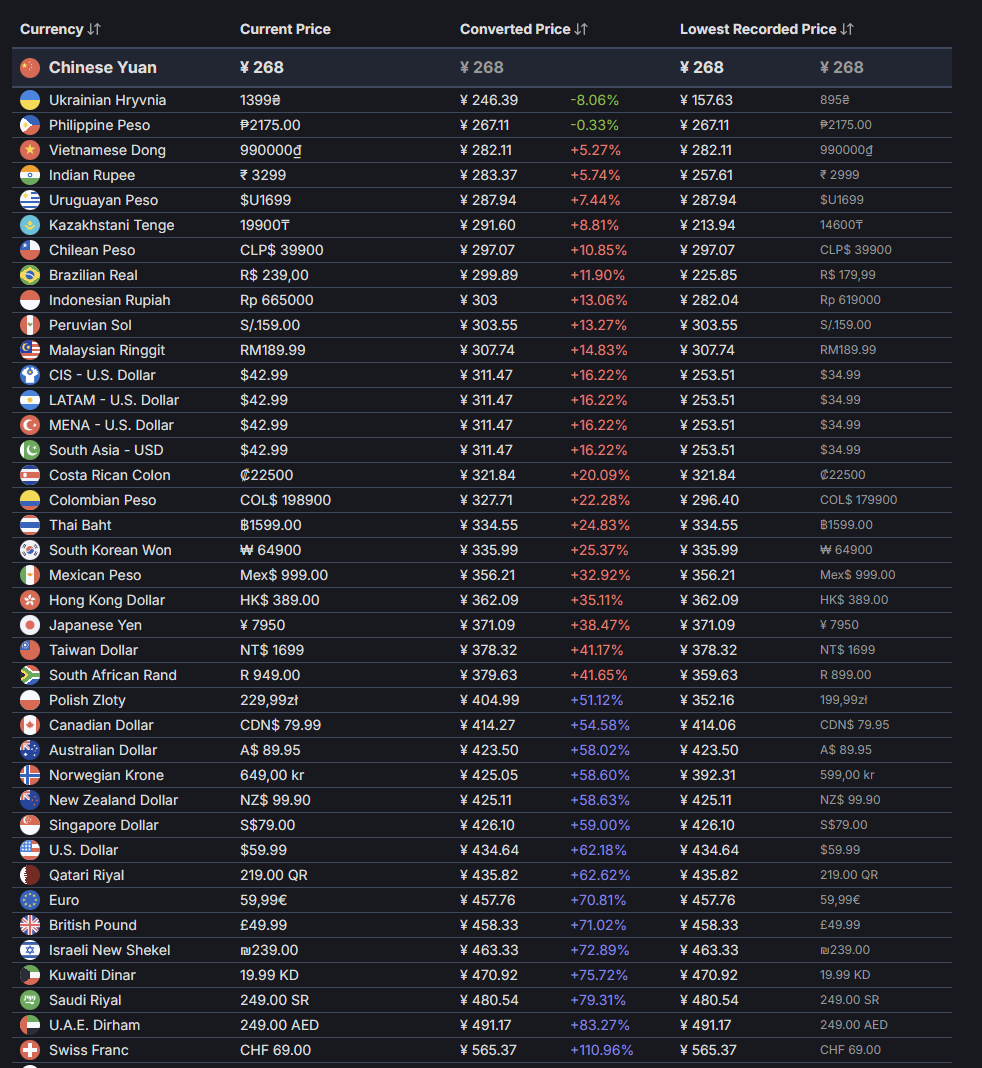Image resolution: width=982 pixels, height=1068 pixels.
Task: Select the Mexican Peso currency name
Action: point(95,575)
